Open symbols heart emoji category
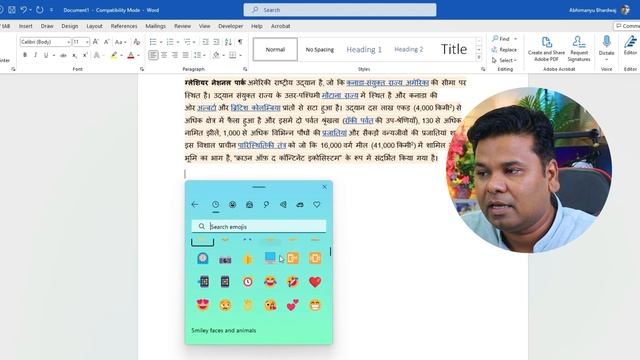The height and width of the screenshot is (360, 640). 317,204
